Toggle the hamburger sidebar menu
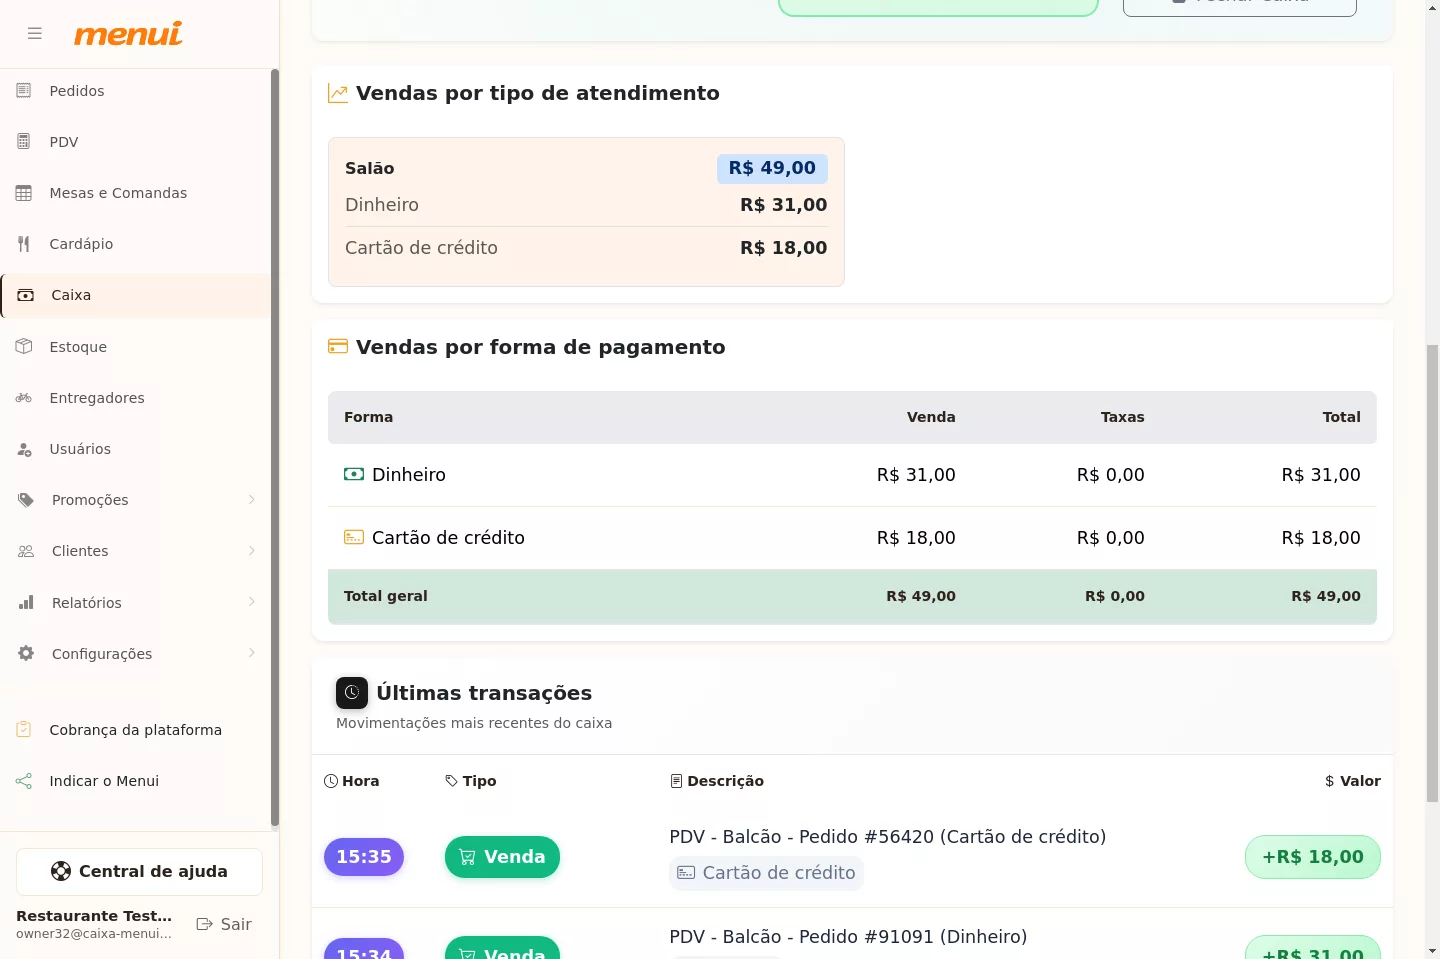 pos(35,33)
